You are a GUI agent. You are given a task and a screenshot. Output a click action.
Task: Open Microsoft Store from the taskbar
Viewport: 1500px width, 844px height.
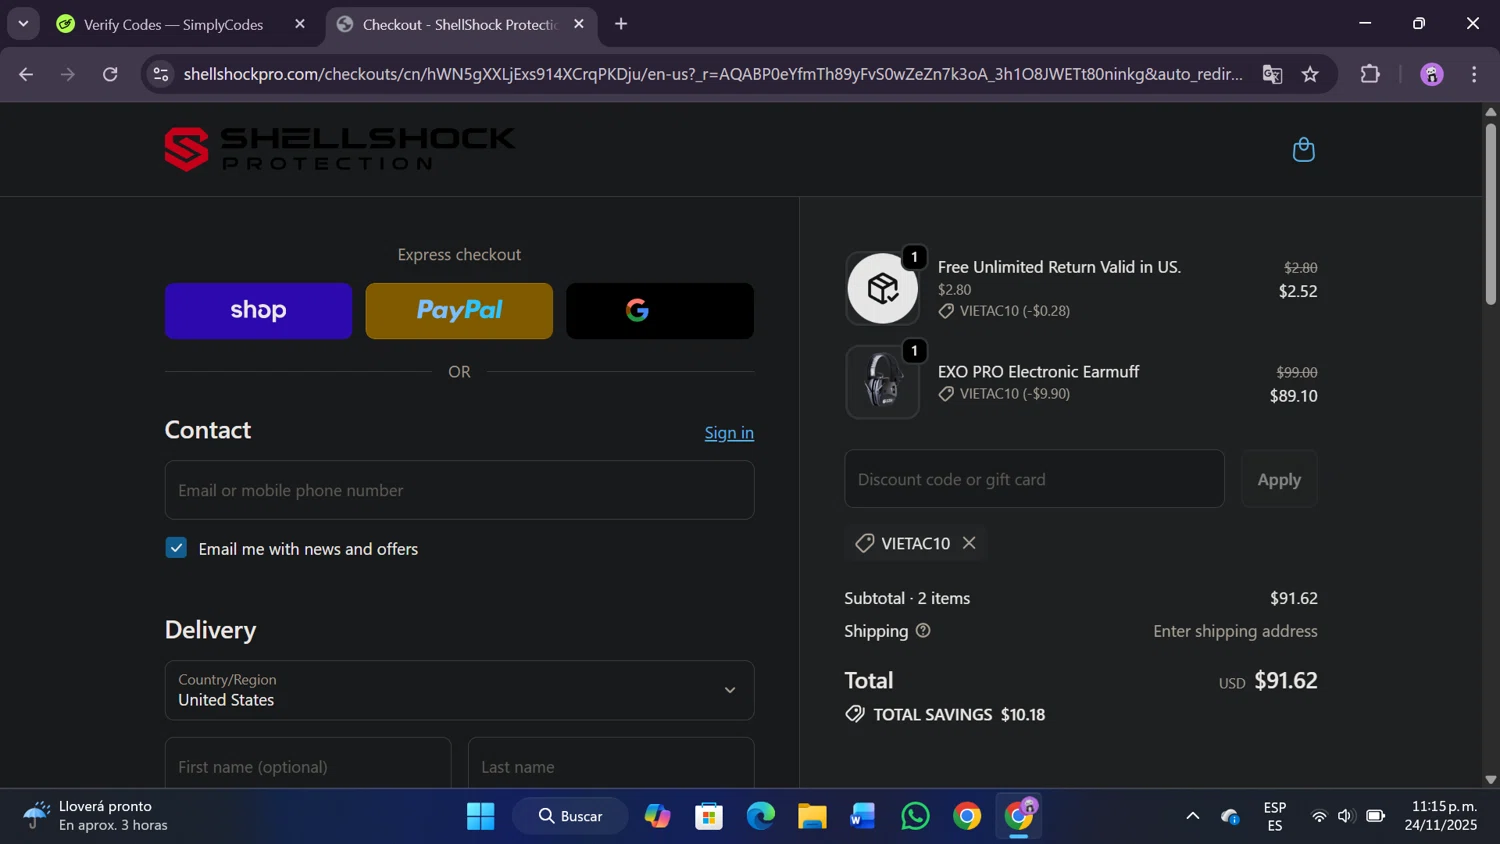coord(709,816)
